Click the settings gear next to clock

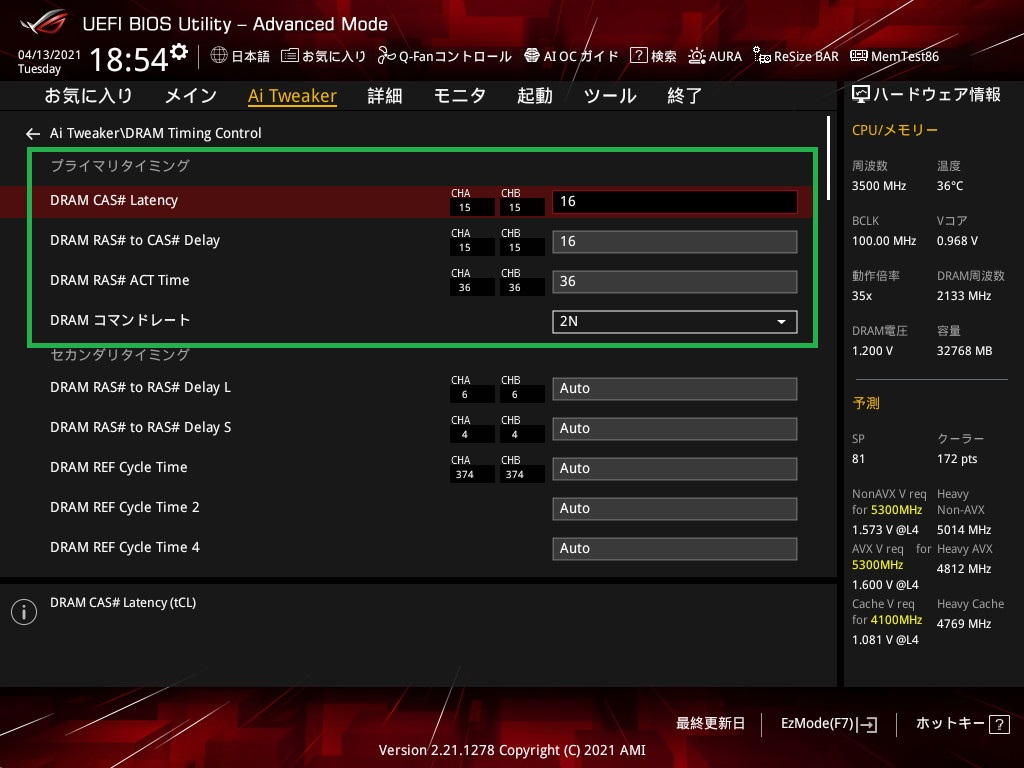click(179, 52)
